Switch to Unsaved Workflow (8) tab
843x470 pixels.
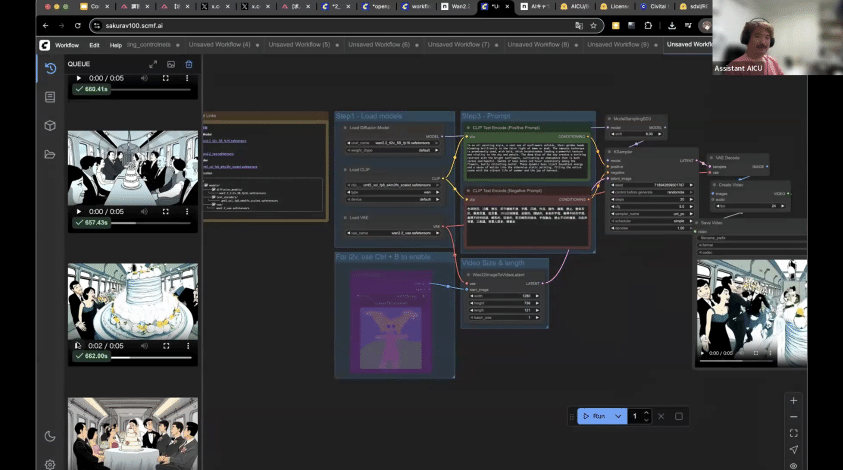[x=539, y=45]
